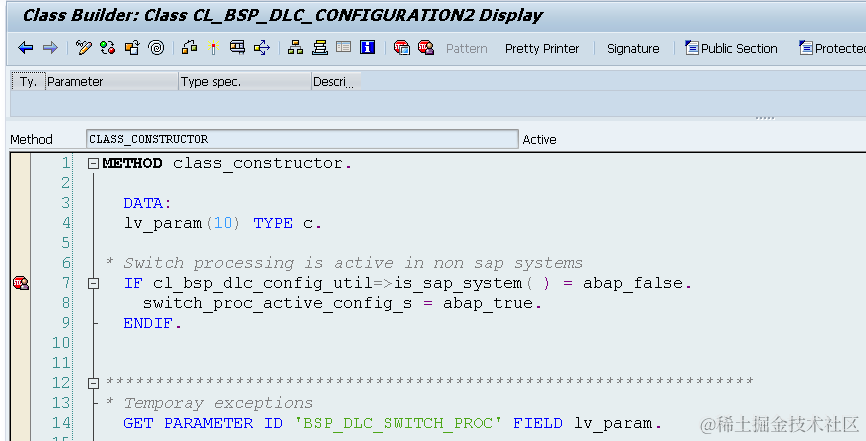Click the Navigation Stack icon

320,48
